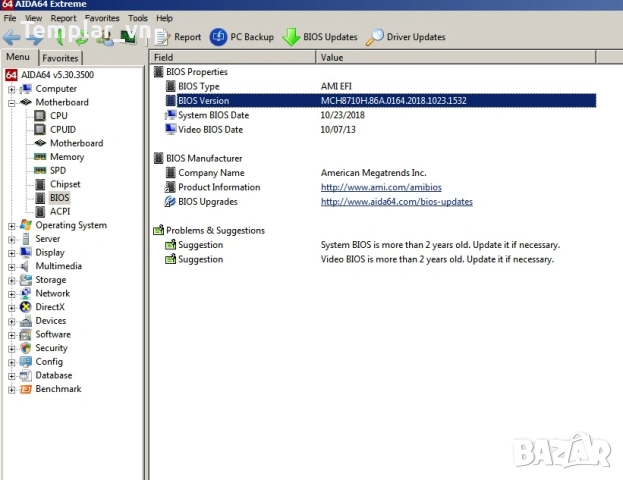The width and height of the screenshot is (623, 480).
Task: Click the Server tree icon
Action: (x=26, y=239)
